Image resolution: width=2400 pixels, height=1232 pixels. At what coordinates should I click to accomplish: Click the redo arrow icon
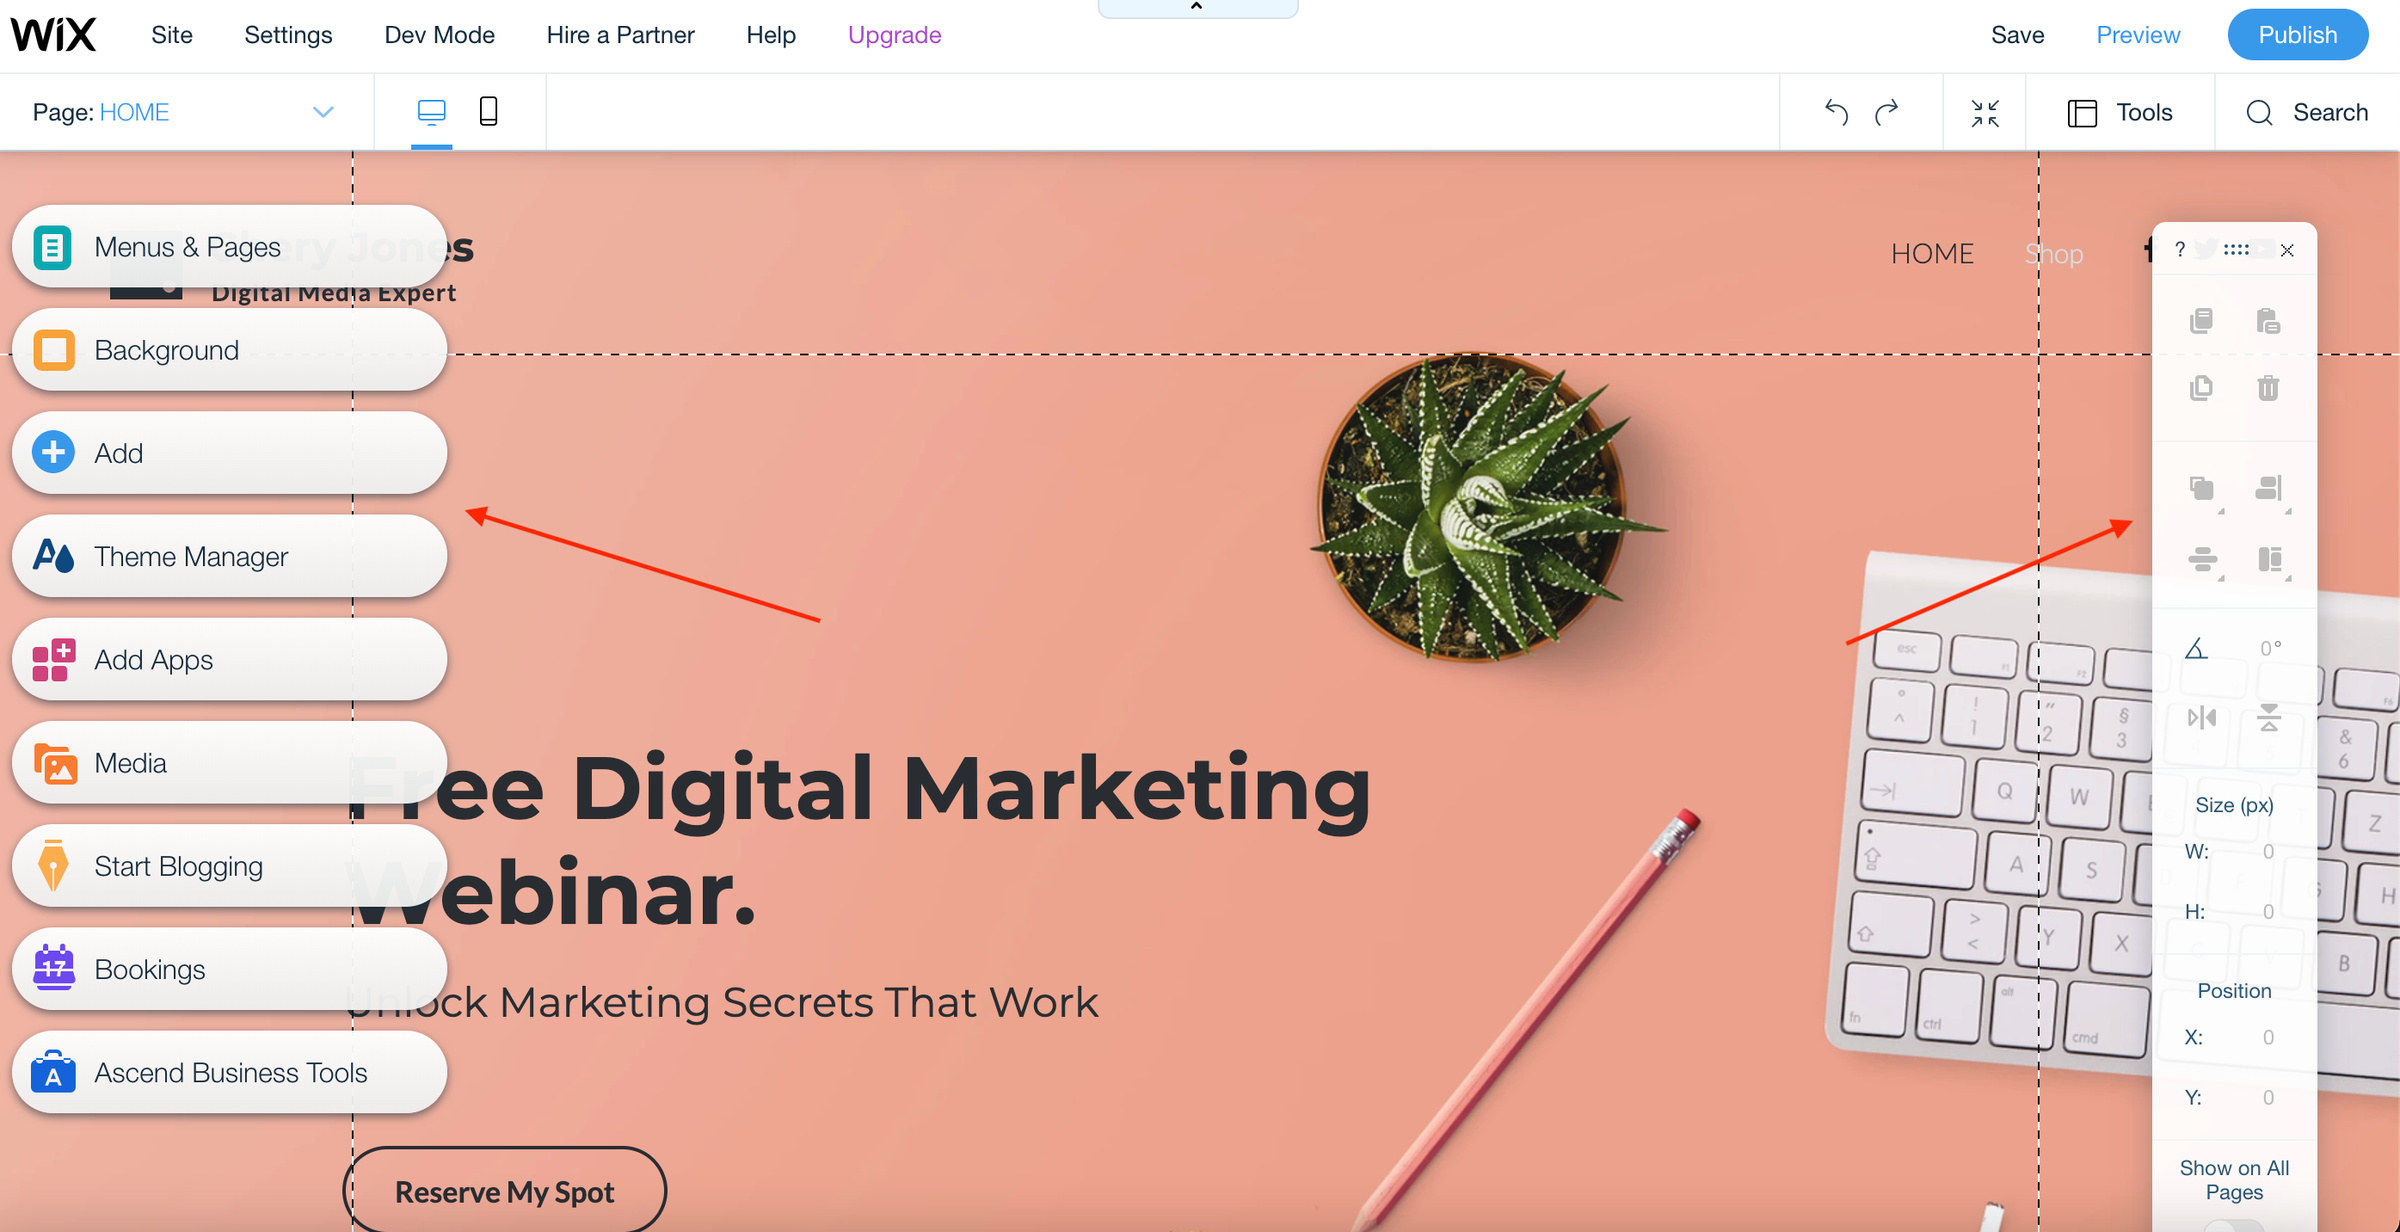(1887, 112)
